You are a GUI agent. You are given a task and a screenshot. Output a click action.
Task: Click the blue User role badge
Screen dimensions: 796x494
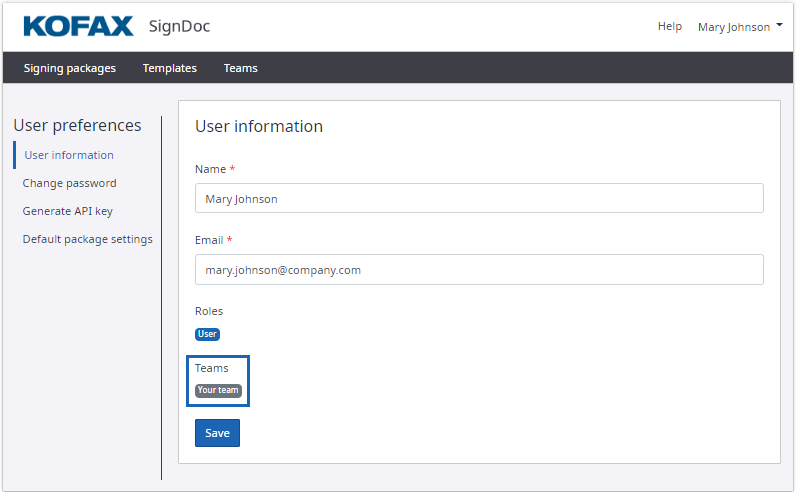click(207, 334)
